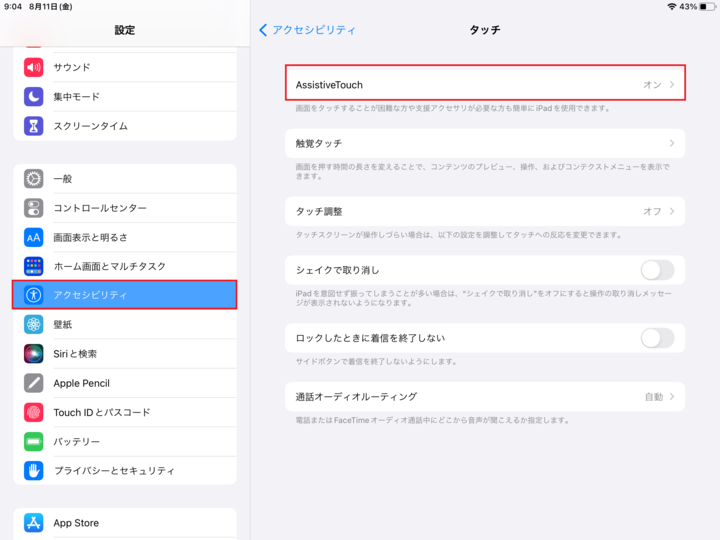Tap the Control Center toggles icon
This screenshot has height=540, width=720.
[34, 208]
